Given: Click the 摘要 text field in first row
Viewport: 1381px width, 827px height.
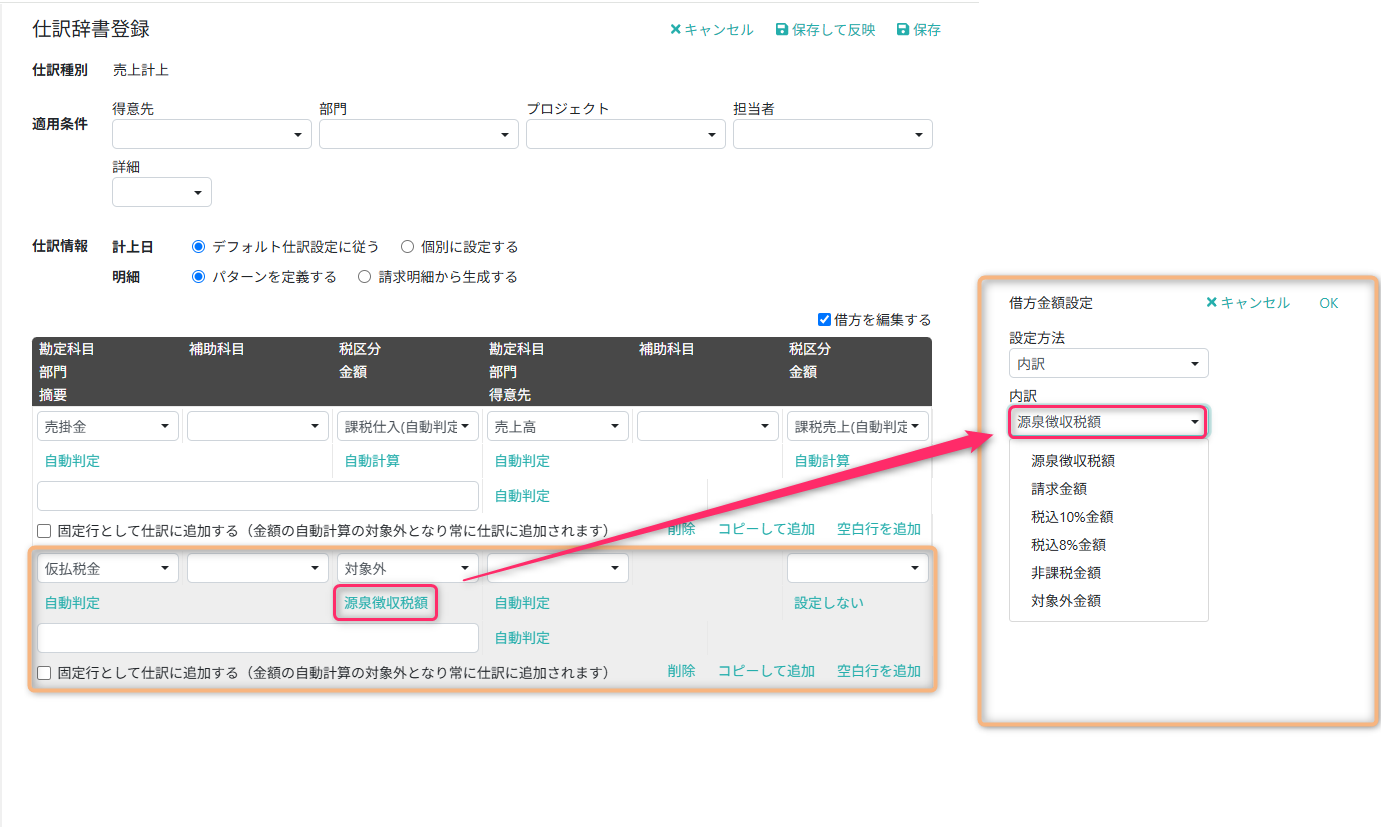Looking at the screenshot, I should click(x=258, y=496).
